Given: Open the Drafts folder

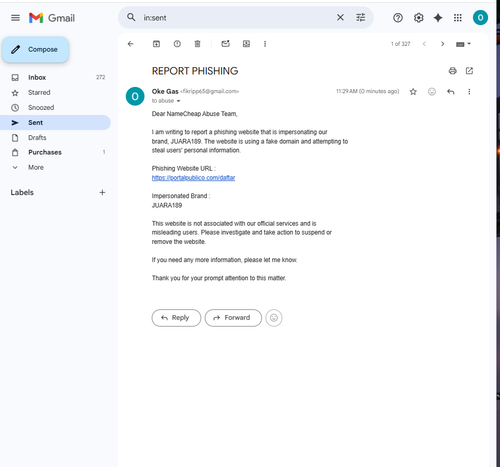Looking at the screenshot, I should [55, 137].
